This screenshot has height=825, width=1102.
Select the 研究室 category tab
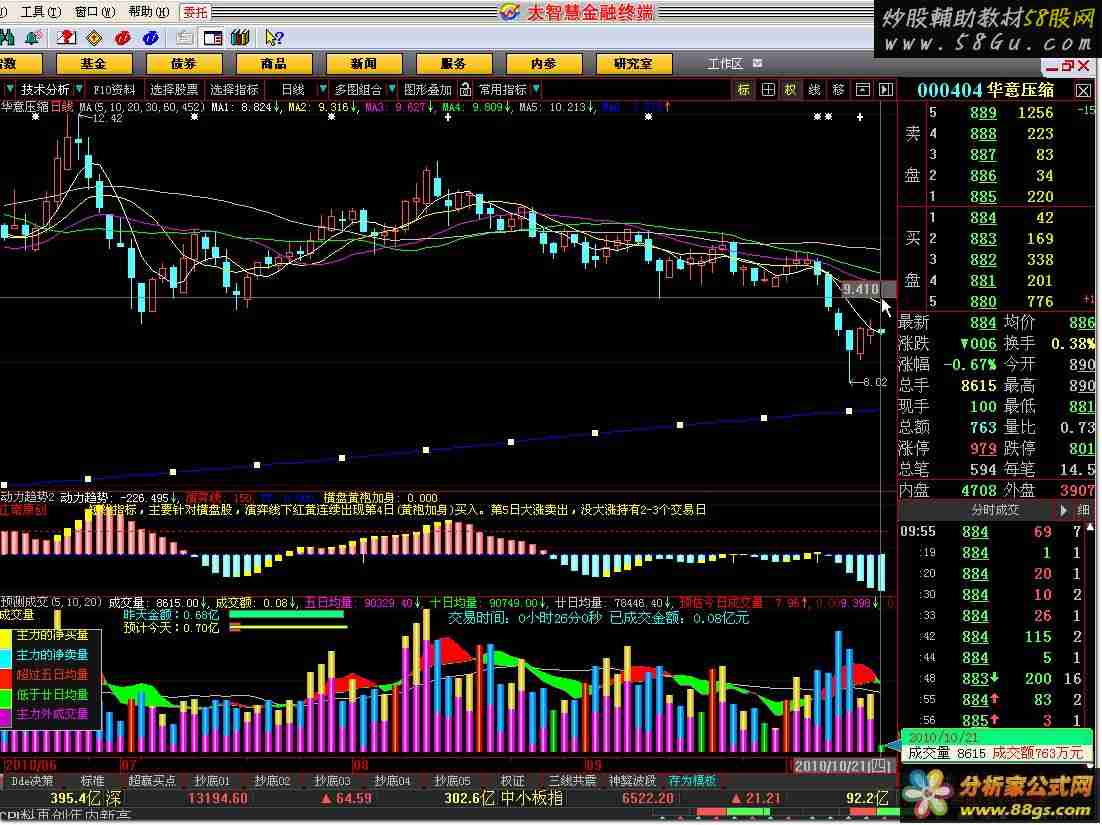[x=633, y=64]
